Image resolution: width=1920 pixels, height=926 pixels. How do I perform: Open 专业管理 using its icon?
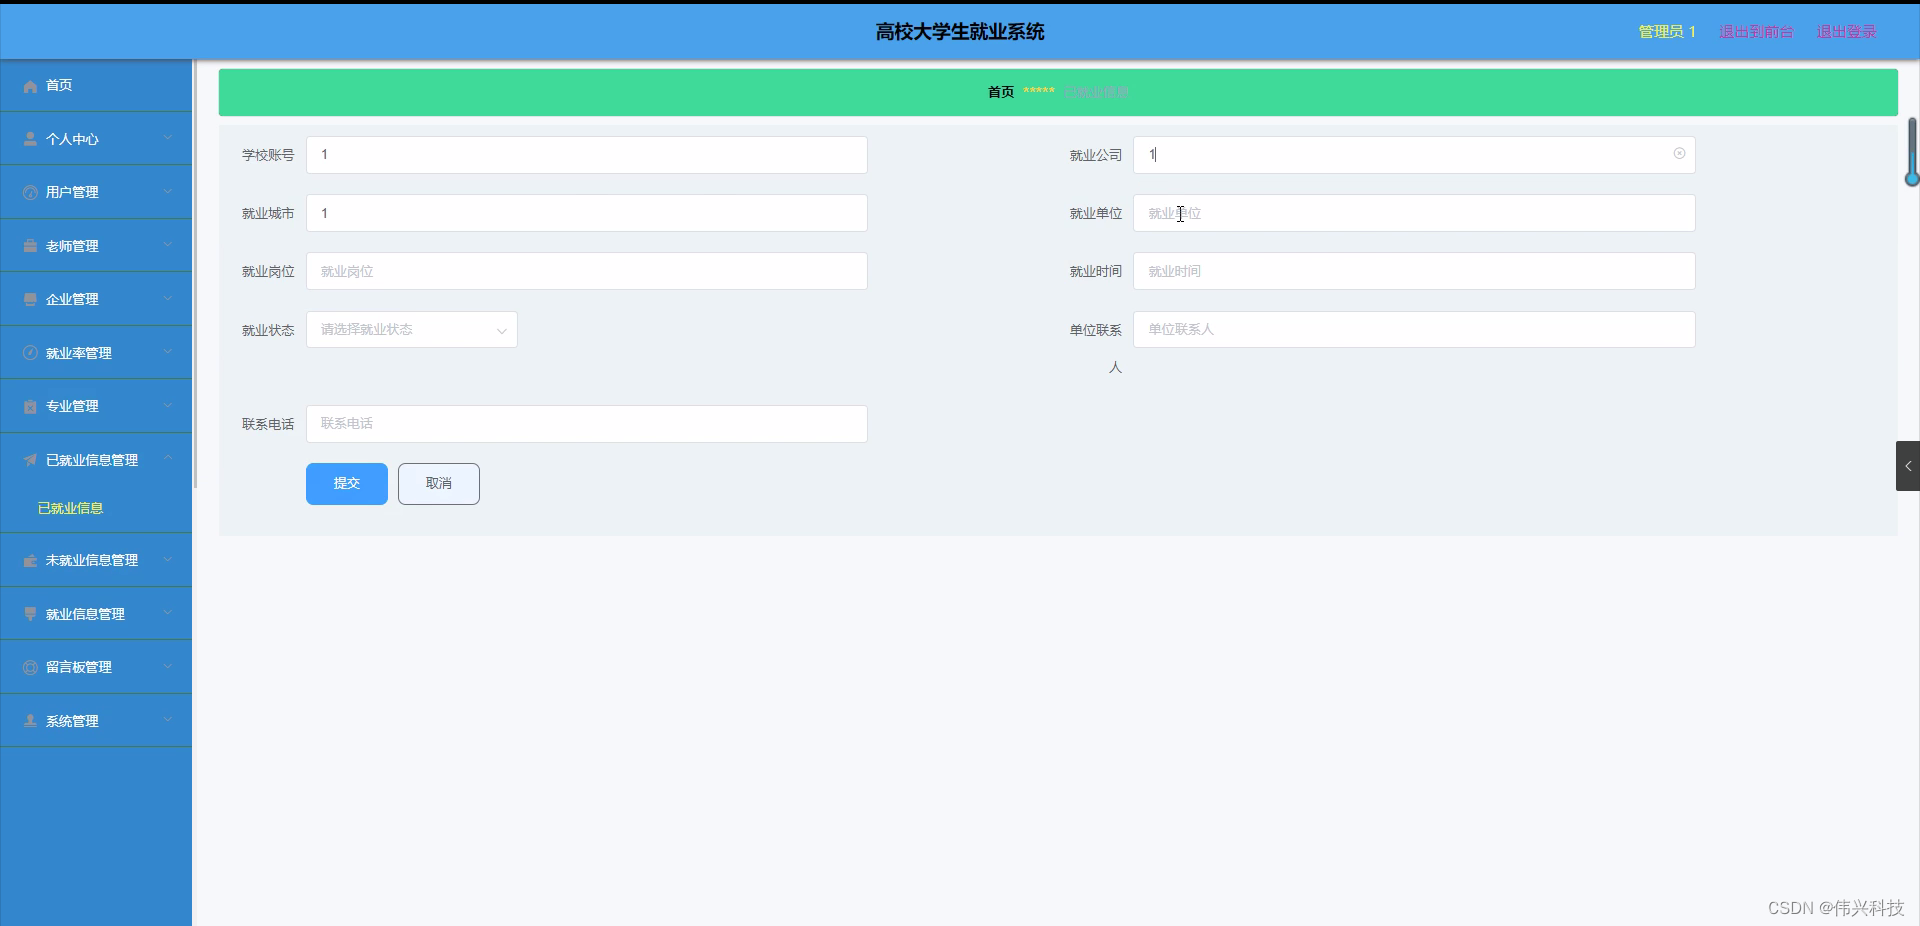[30, 406]
